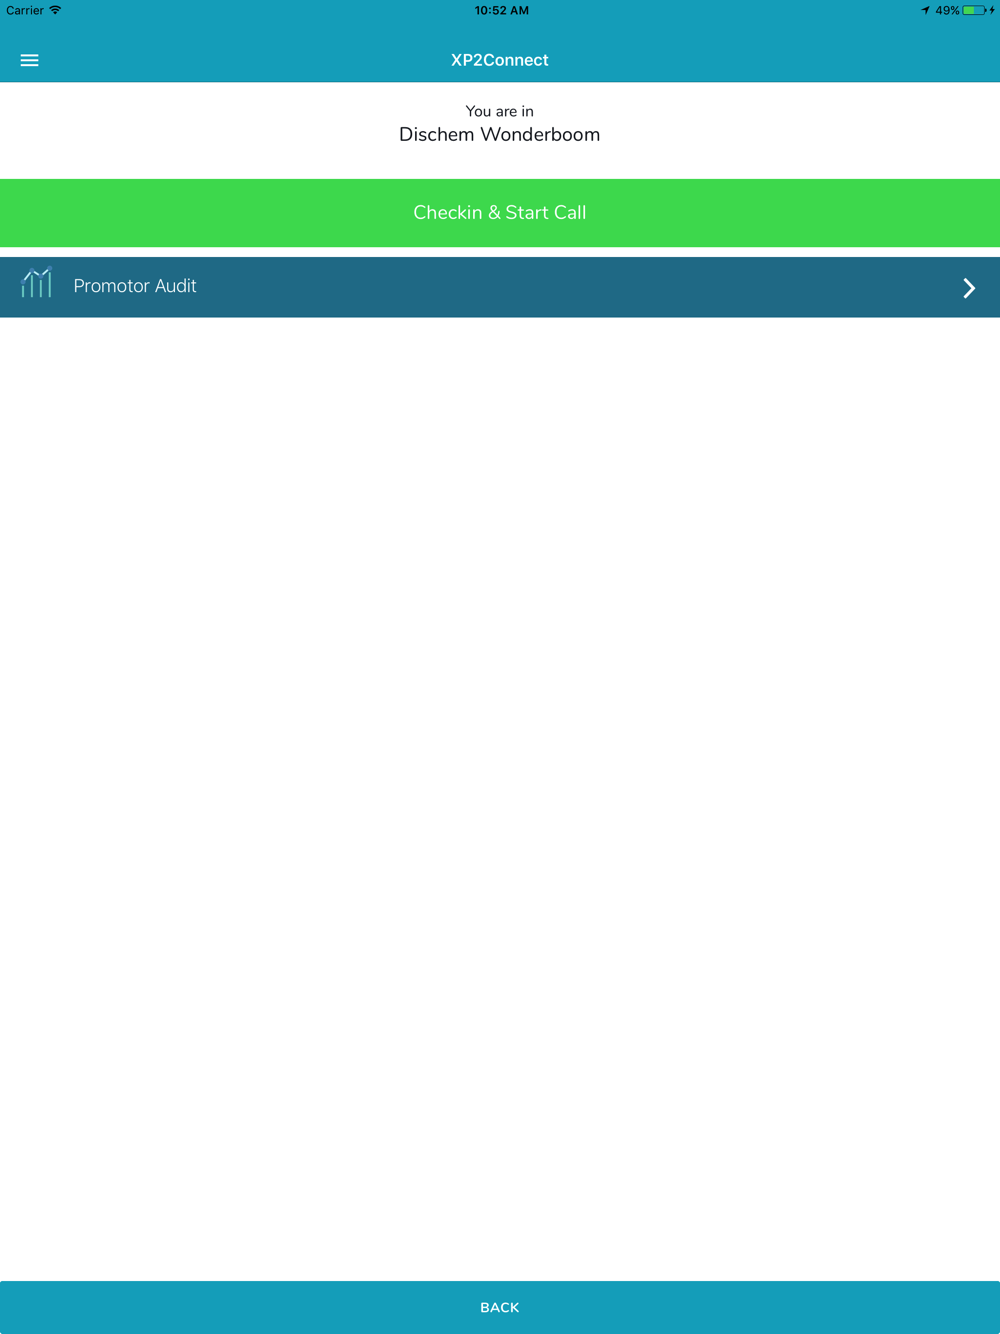Tap Checkin & Start Call button
This screenshot has height=1334, width=1000.
point(500,213)
